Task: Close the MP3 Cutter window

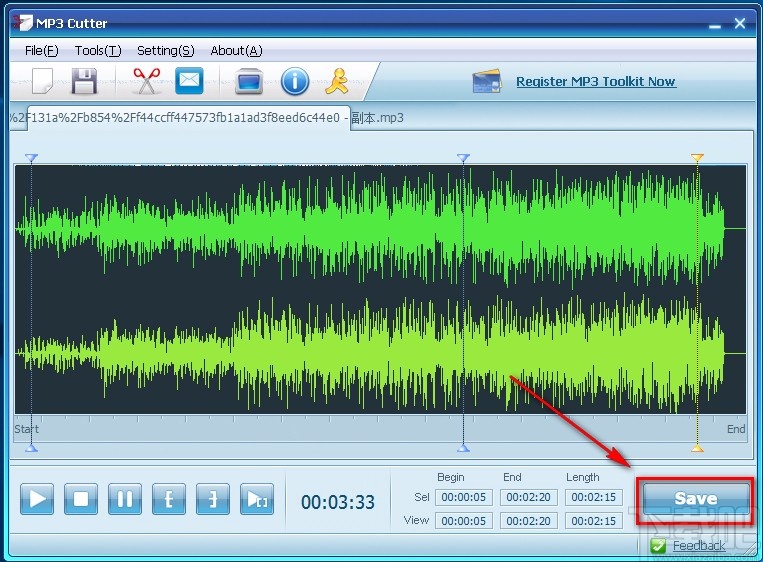Action: (740, 23)
